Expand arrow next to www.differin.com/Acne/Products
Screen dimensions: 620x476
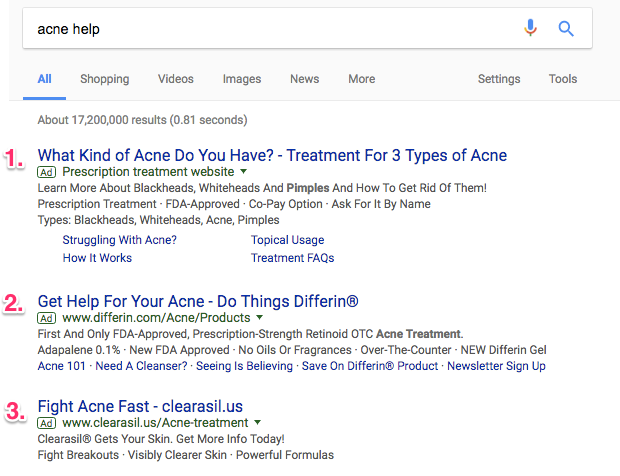(259, 317)
